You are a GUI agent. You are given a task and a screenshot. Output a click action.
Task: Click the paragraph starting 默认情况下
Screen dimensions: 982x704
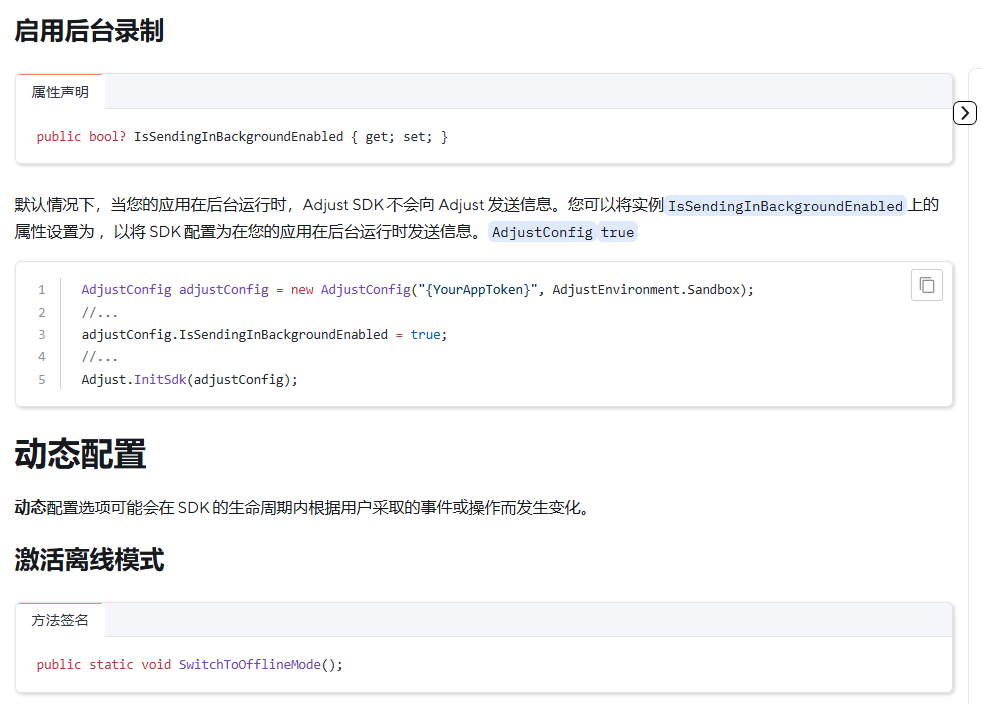point(477,219)
